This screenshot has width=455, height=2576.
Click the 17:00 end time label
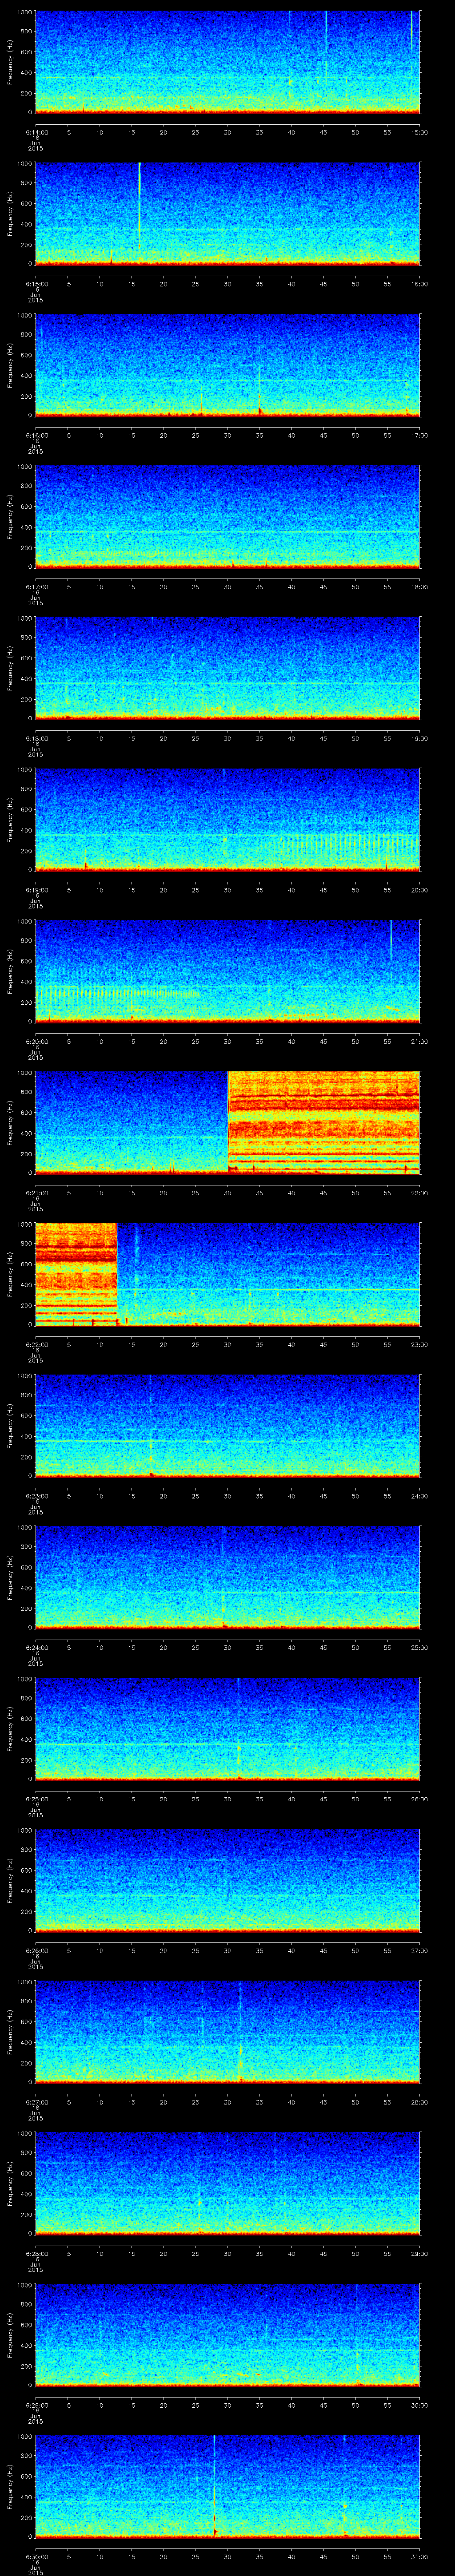419,435
